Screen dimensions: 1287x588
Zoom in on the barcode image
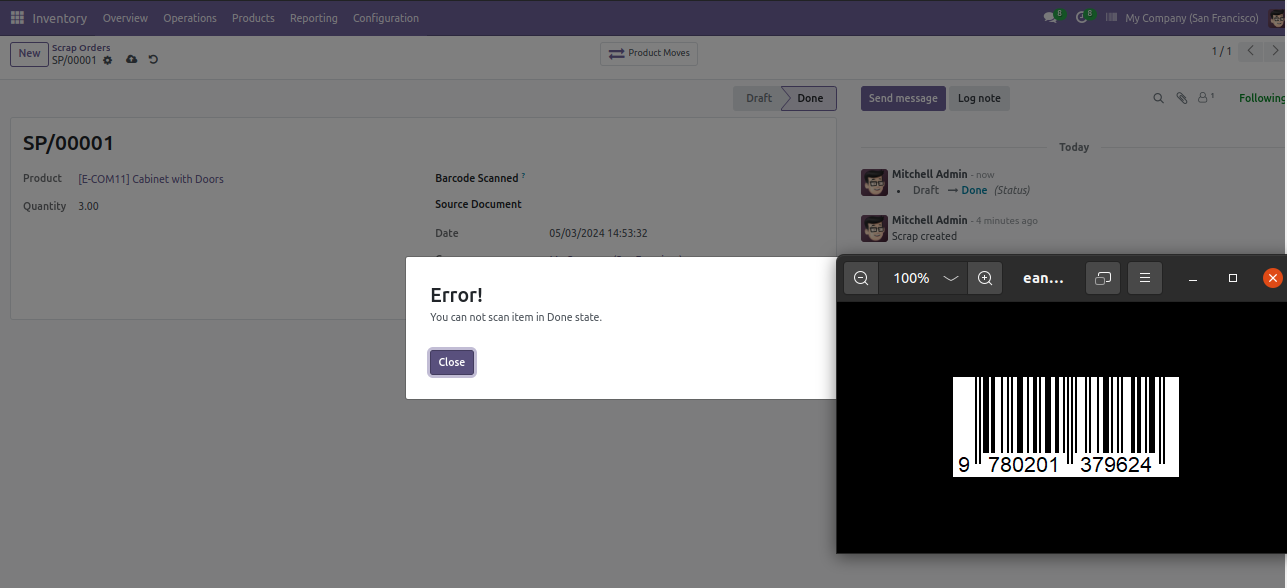tap(985, 278)
